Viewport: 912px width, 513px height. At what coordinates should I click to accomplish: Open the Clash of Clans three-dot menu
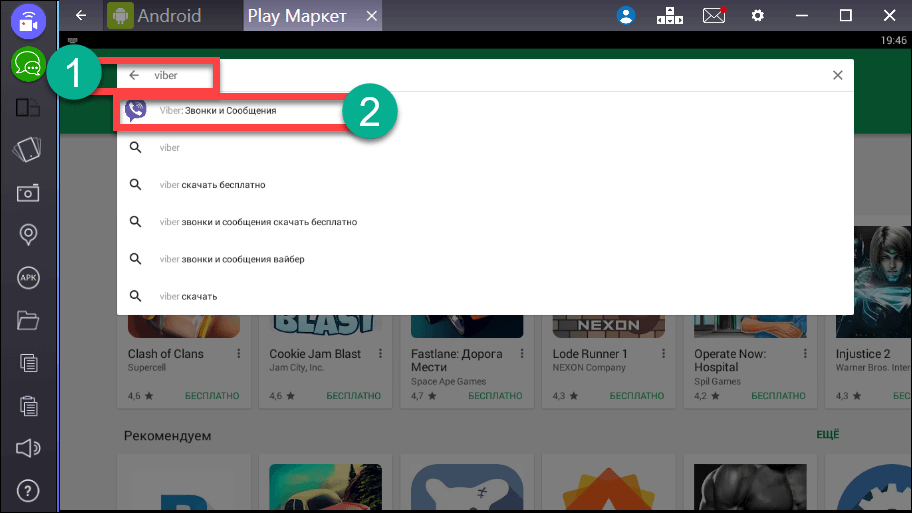[239, 354]
